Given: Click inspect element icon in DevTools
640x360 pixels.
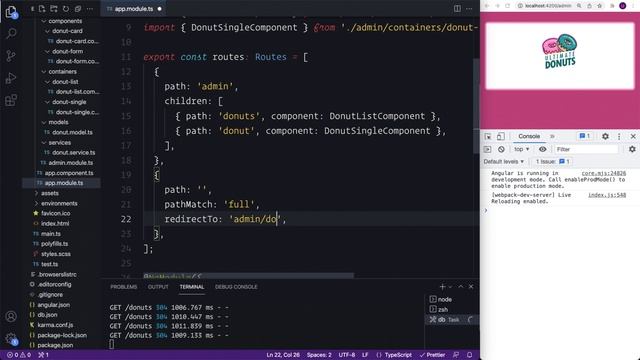Looking at the screenshot, I should tap(488, 136).
